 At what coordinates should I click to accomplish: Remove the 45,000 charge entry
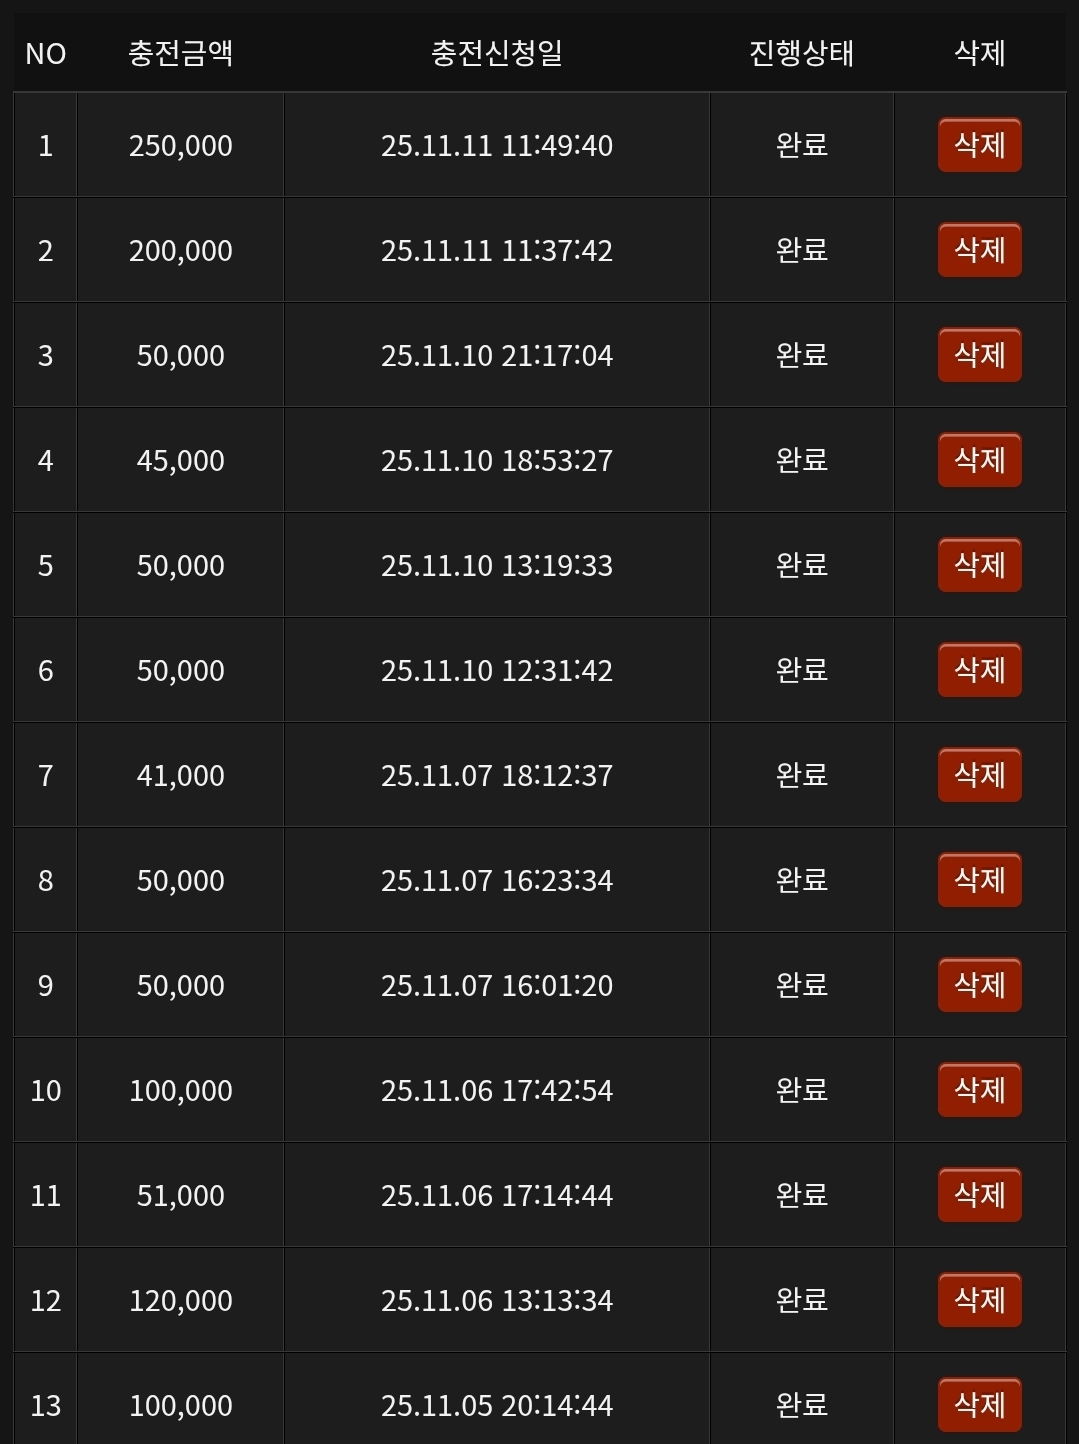click(979, 460)
